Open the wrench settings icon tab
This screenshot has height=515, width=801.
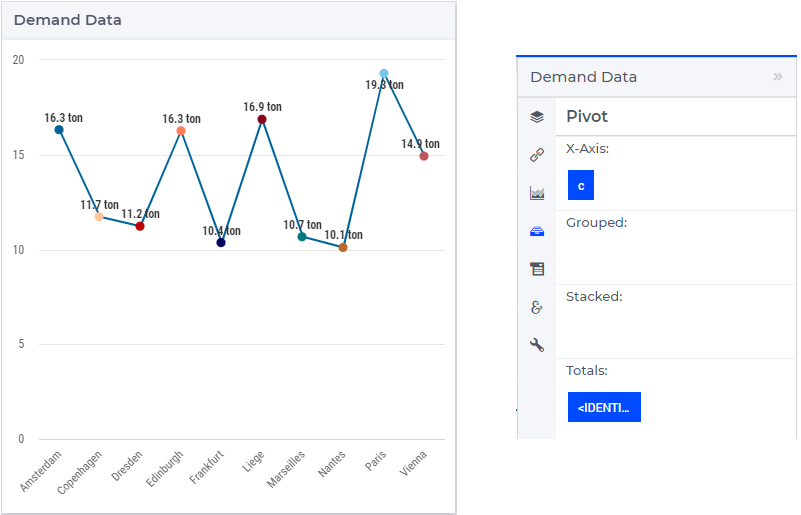pyautogui.click(x=536, y=345)
